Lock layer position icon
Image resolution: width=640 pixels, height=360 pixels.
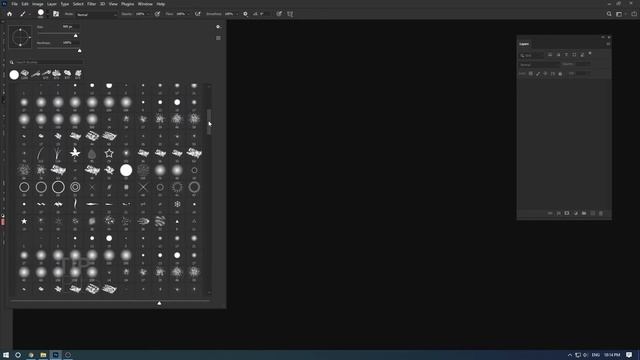[545, 73]
